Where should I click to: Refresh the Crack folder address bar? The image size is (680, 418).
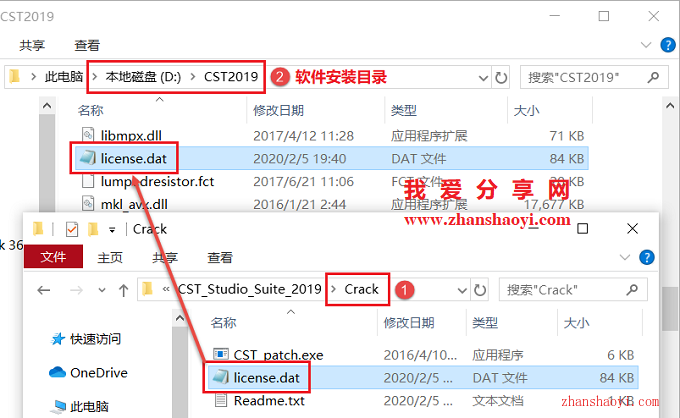click(x=480, y=290)
